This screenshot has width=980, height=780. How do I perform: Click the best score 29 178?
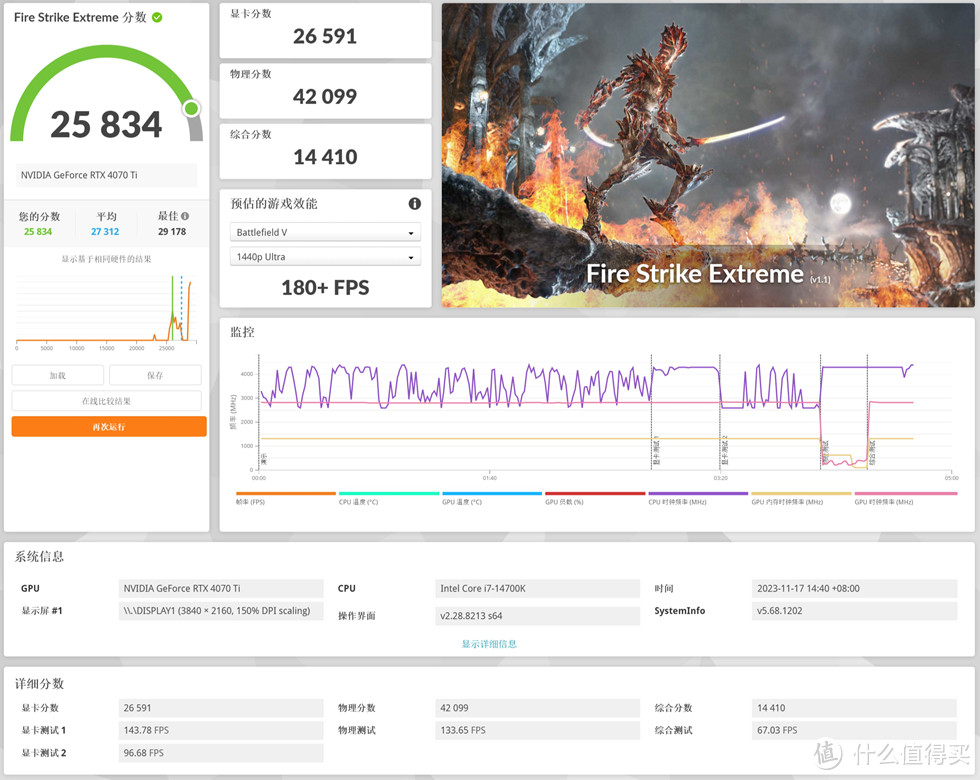172,232
